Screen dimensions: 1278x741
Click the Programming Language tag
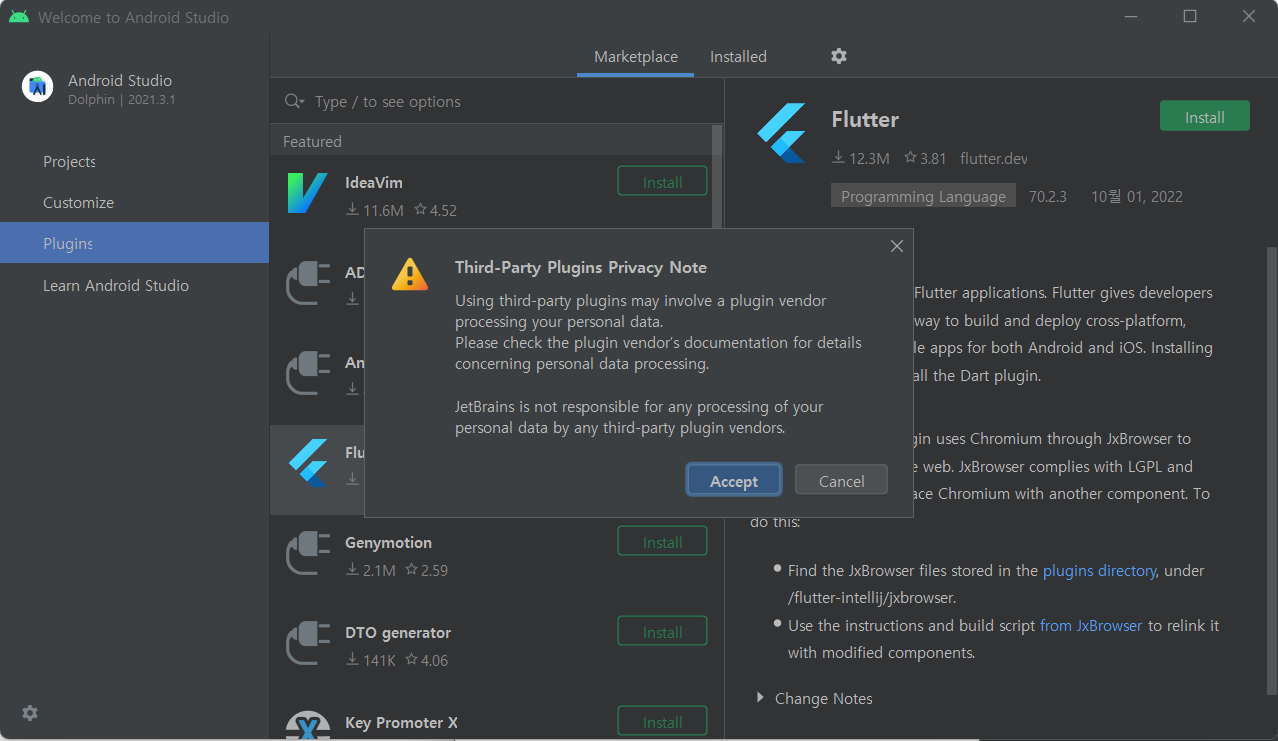click(x=923, y=196)
